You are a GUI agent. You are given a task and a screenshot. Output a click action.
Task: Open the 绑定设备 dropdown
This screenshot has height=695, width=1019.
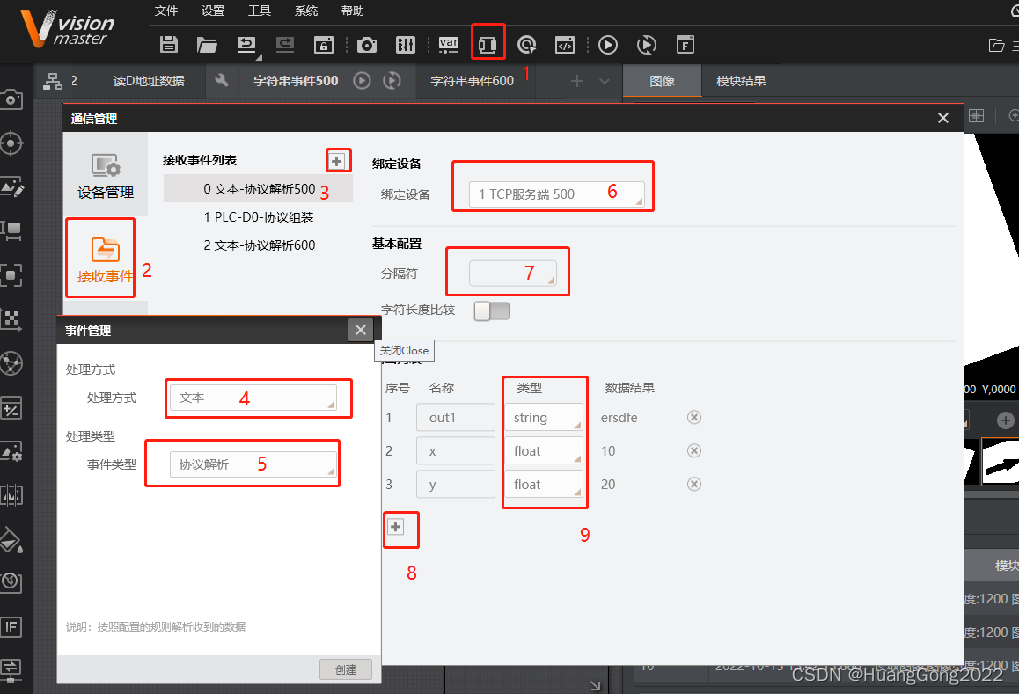[557, 194]
